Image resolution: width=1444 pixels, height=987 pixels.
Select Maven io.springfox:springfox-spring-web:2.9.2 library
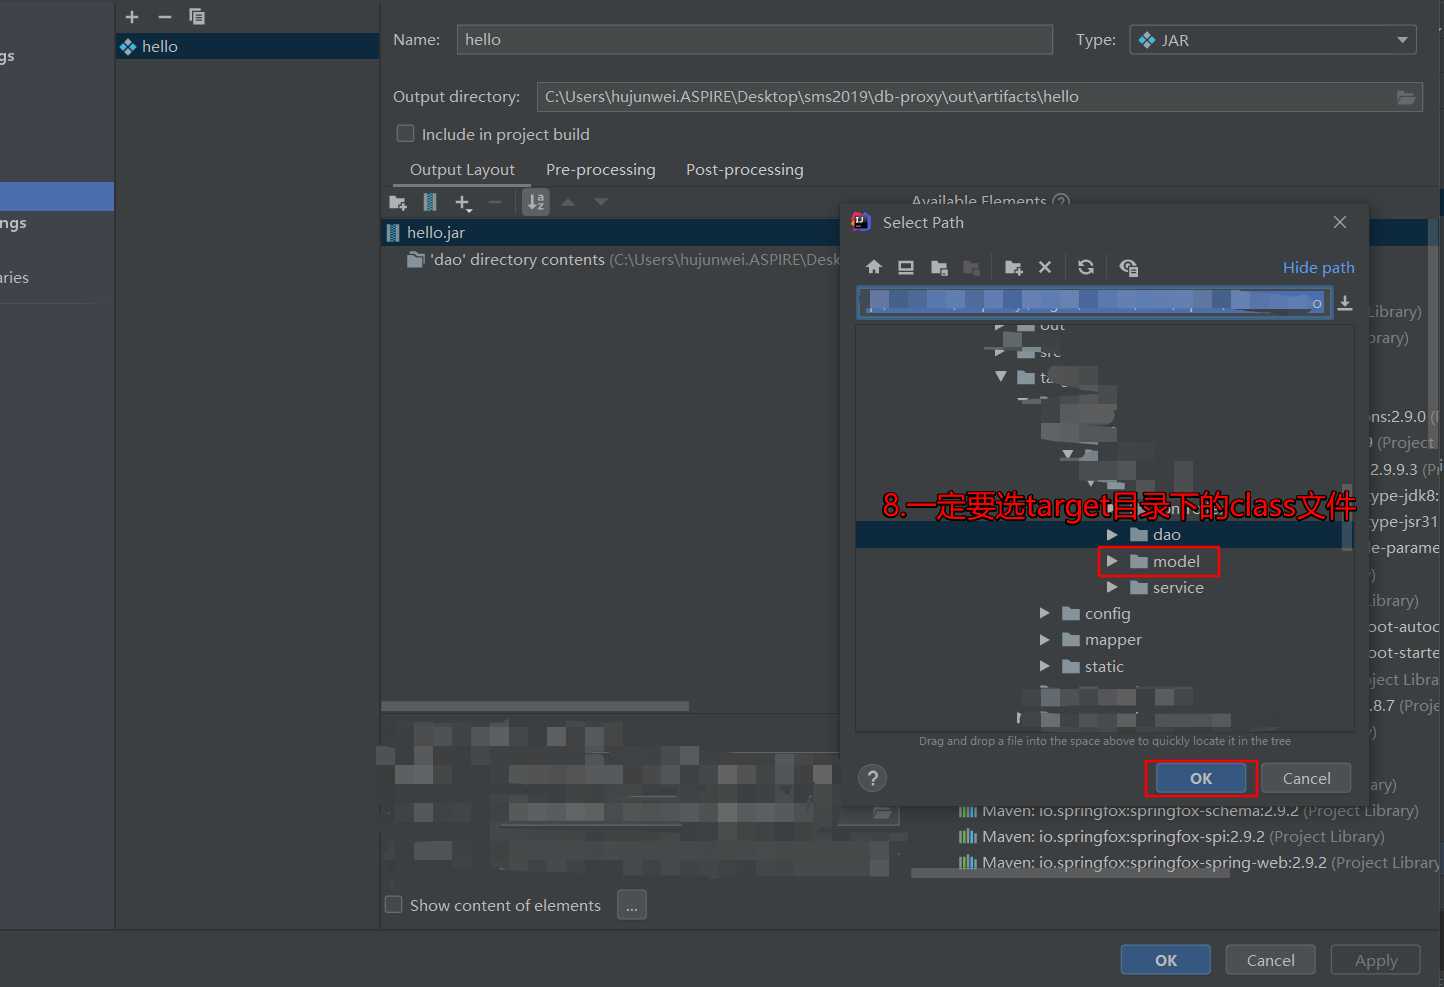pos(1198,862)
